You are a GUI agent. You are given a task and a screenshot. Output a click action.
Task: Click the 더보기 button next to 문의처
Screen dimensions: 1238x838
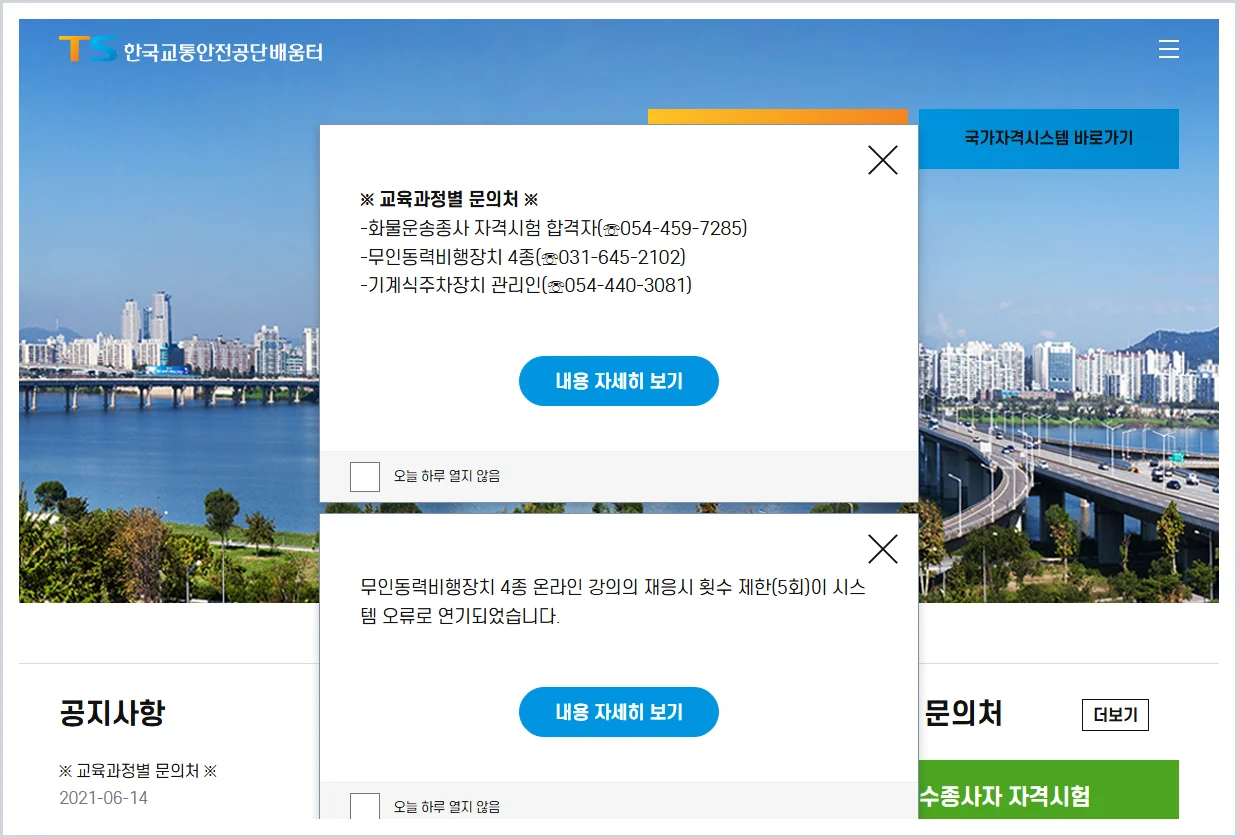pos(1115,715)
